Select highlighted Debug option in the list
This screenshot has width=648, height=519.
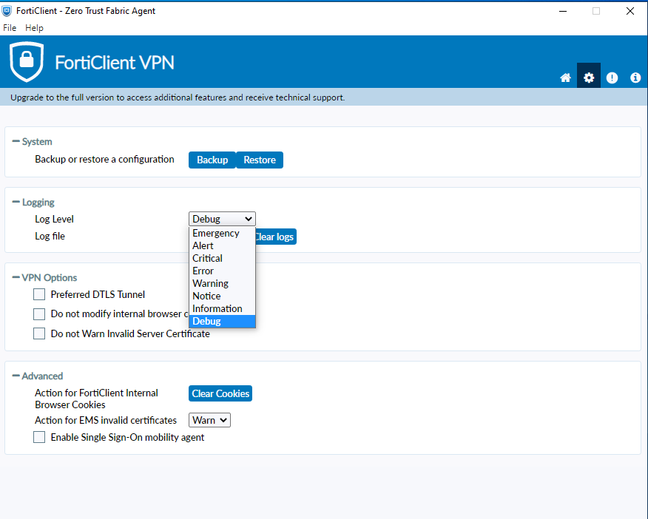pyautogui.click(x=222, y=321)
